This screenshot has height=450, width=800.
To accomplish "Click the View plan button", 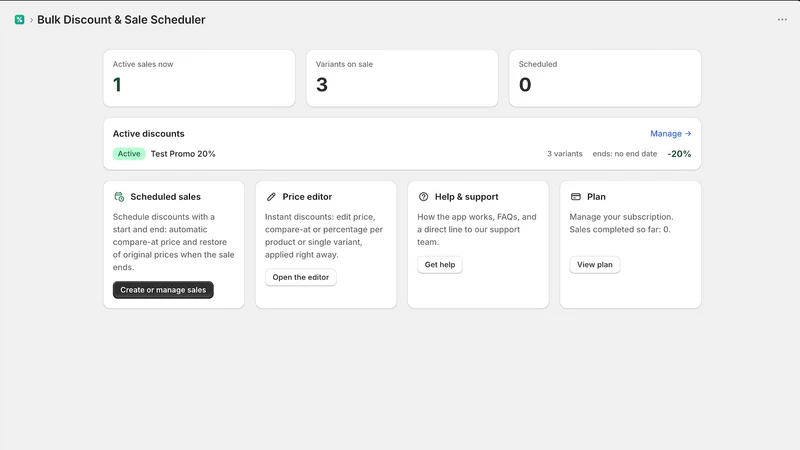I will tap(594, 265).
